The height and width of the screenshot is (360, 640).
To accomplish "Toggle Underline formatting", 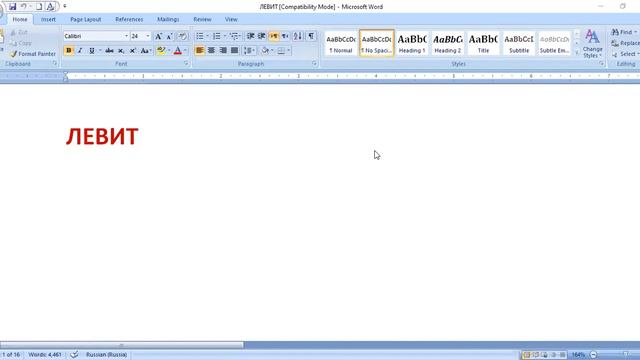I will pos(92,51).
